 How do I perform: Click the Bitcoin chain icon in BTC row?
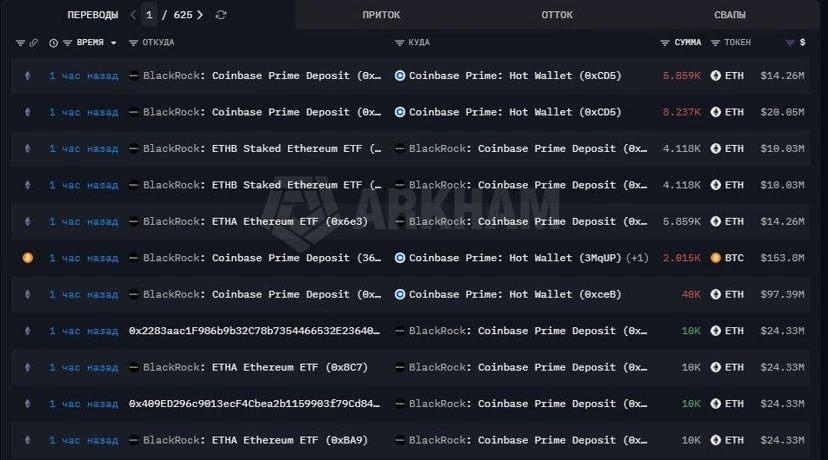click(x=28, y=258)
